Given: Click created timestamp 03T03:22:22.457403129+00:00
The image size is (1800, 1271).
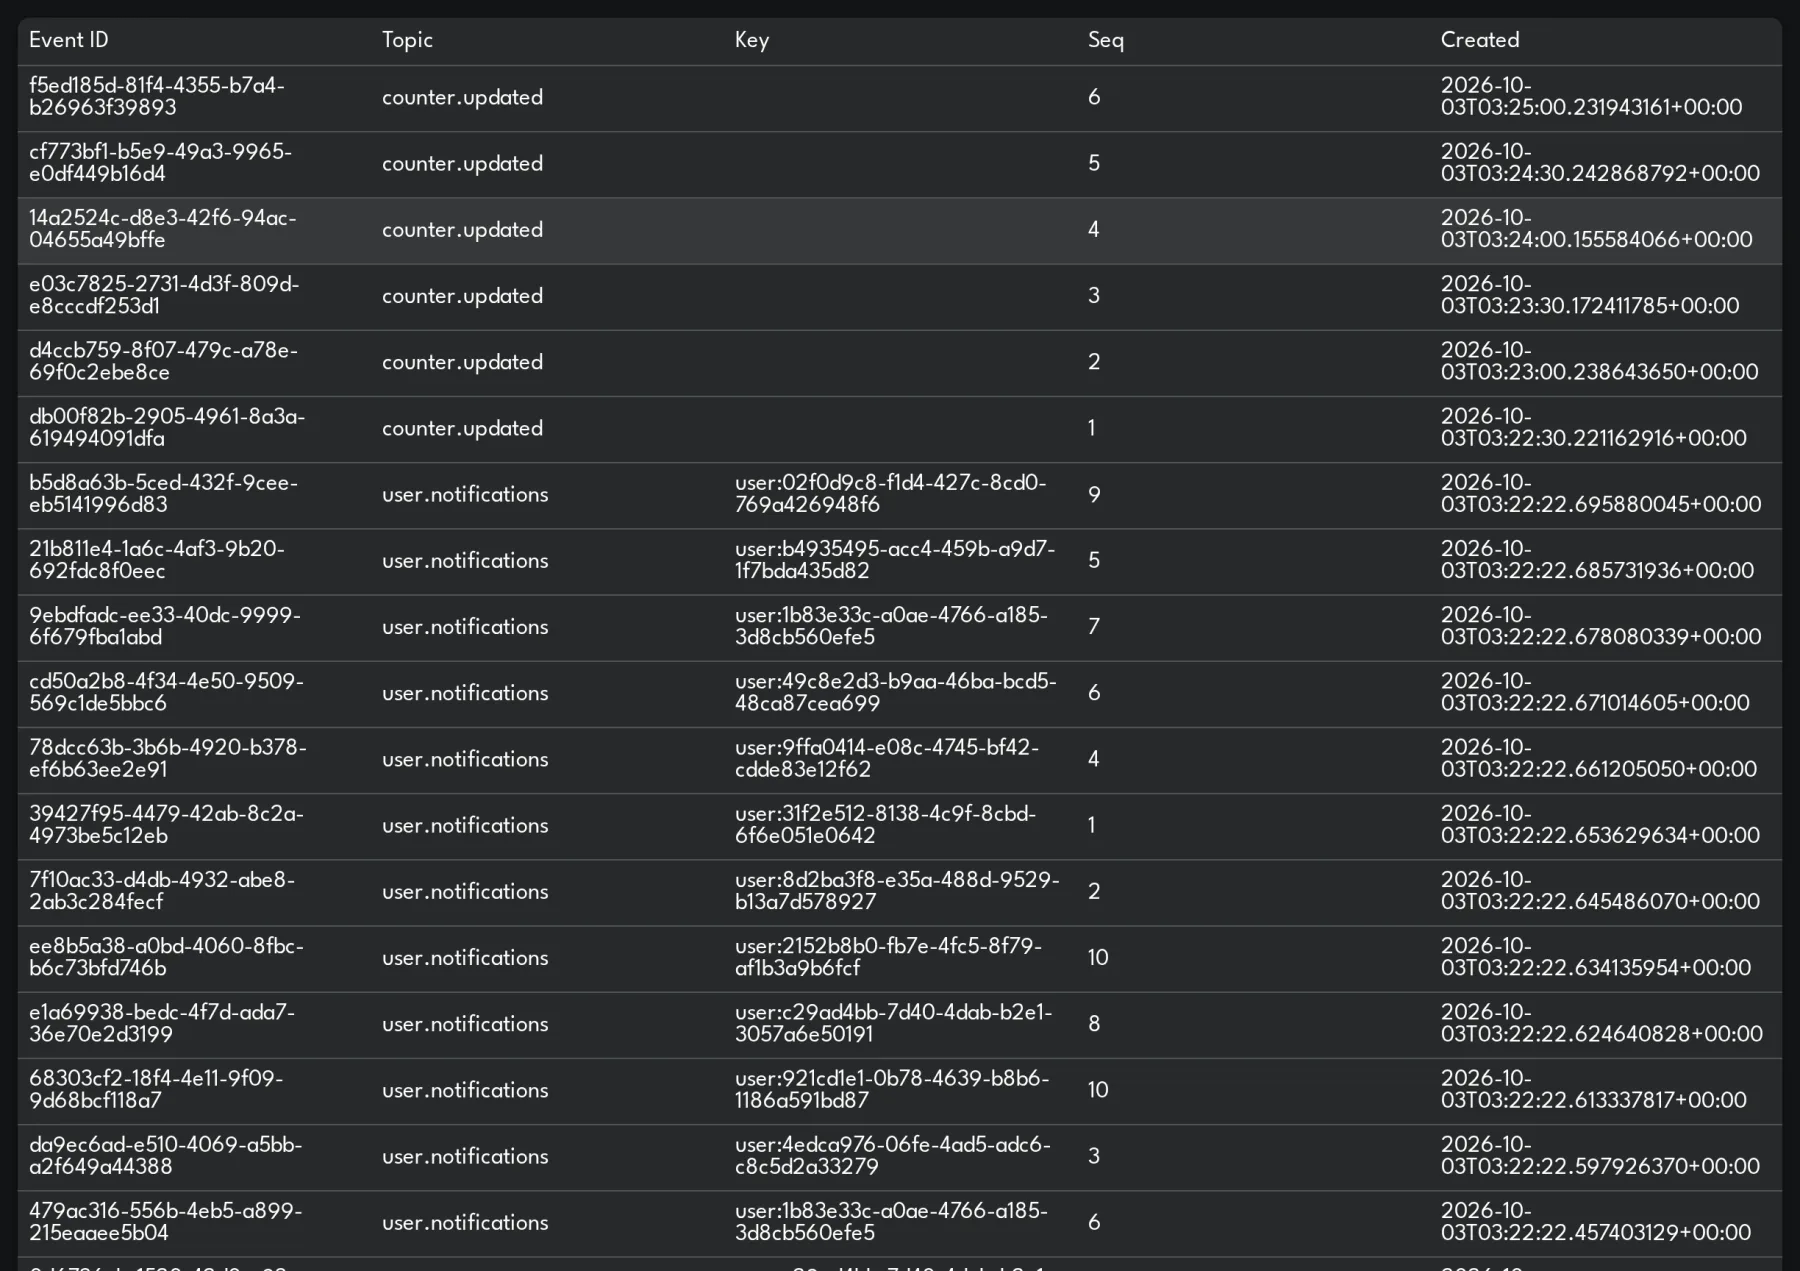Looking at the screenshot, I should click(1596, 1233).
